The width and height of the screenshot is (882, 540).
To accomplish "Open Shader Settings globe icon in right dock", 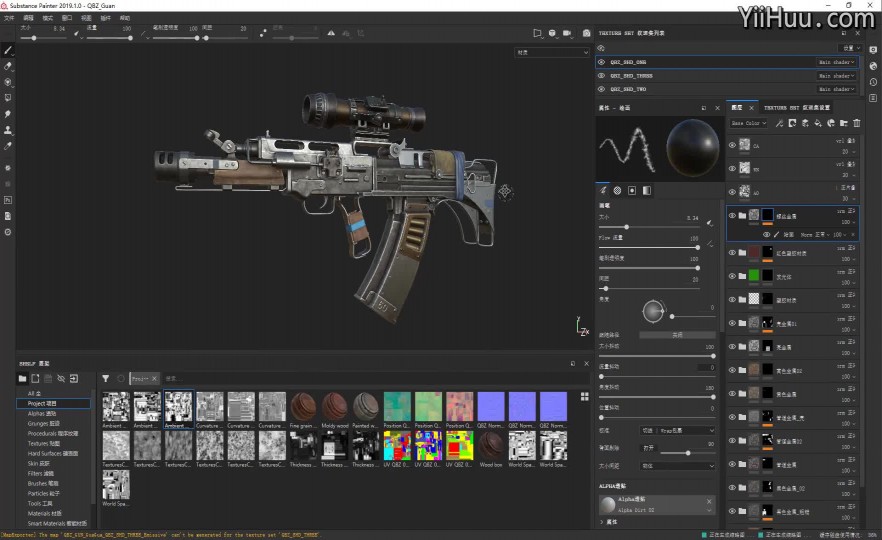I will [873, 66].
